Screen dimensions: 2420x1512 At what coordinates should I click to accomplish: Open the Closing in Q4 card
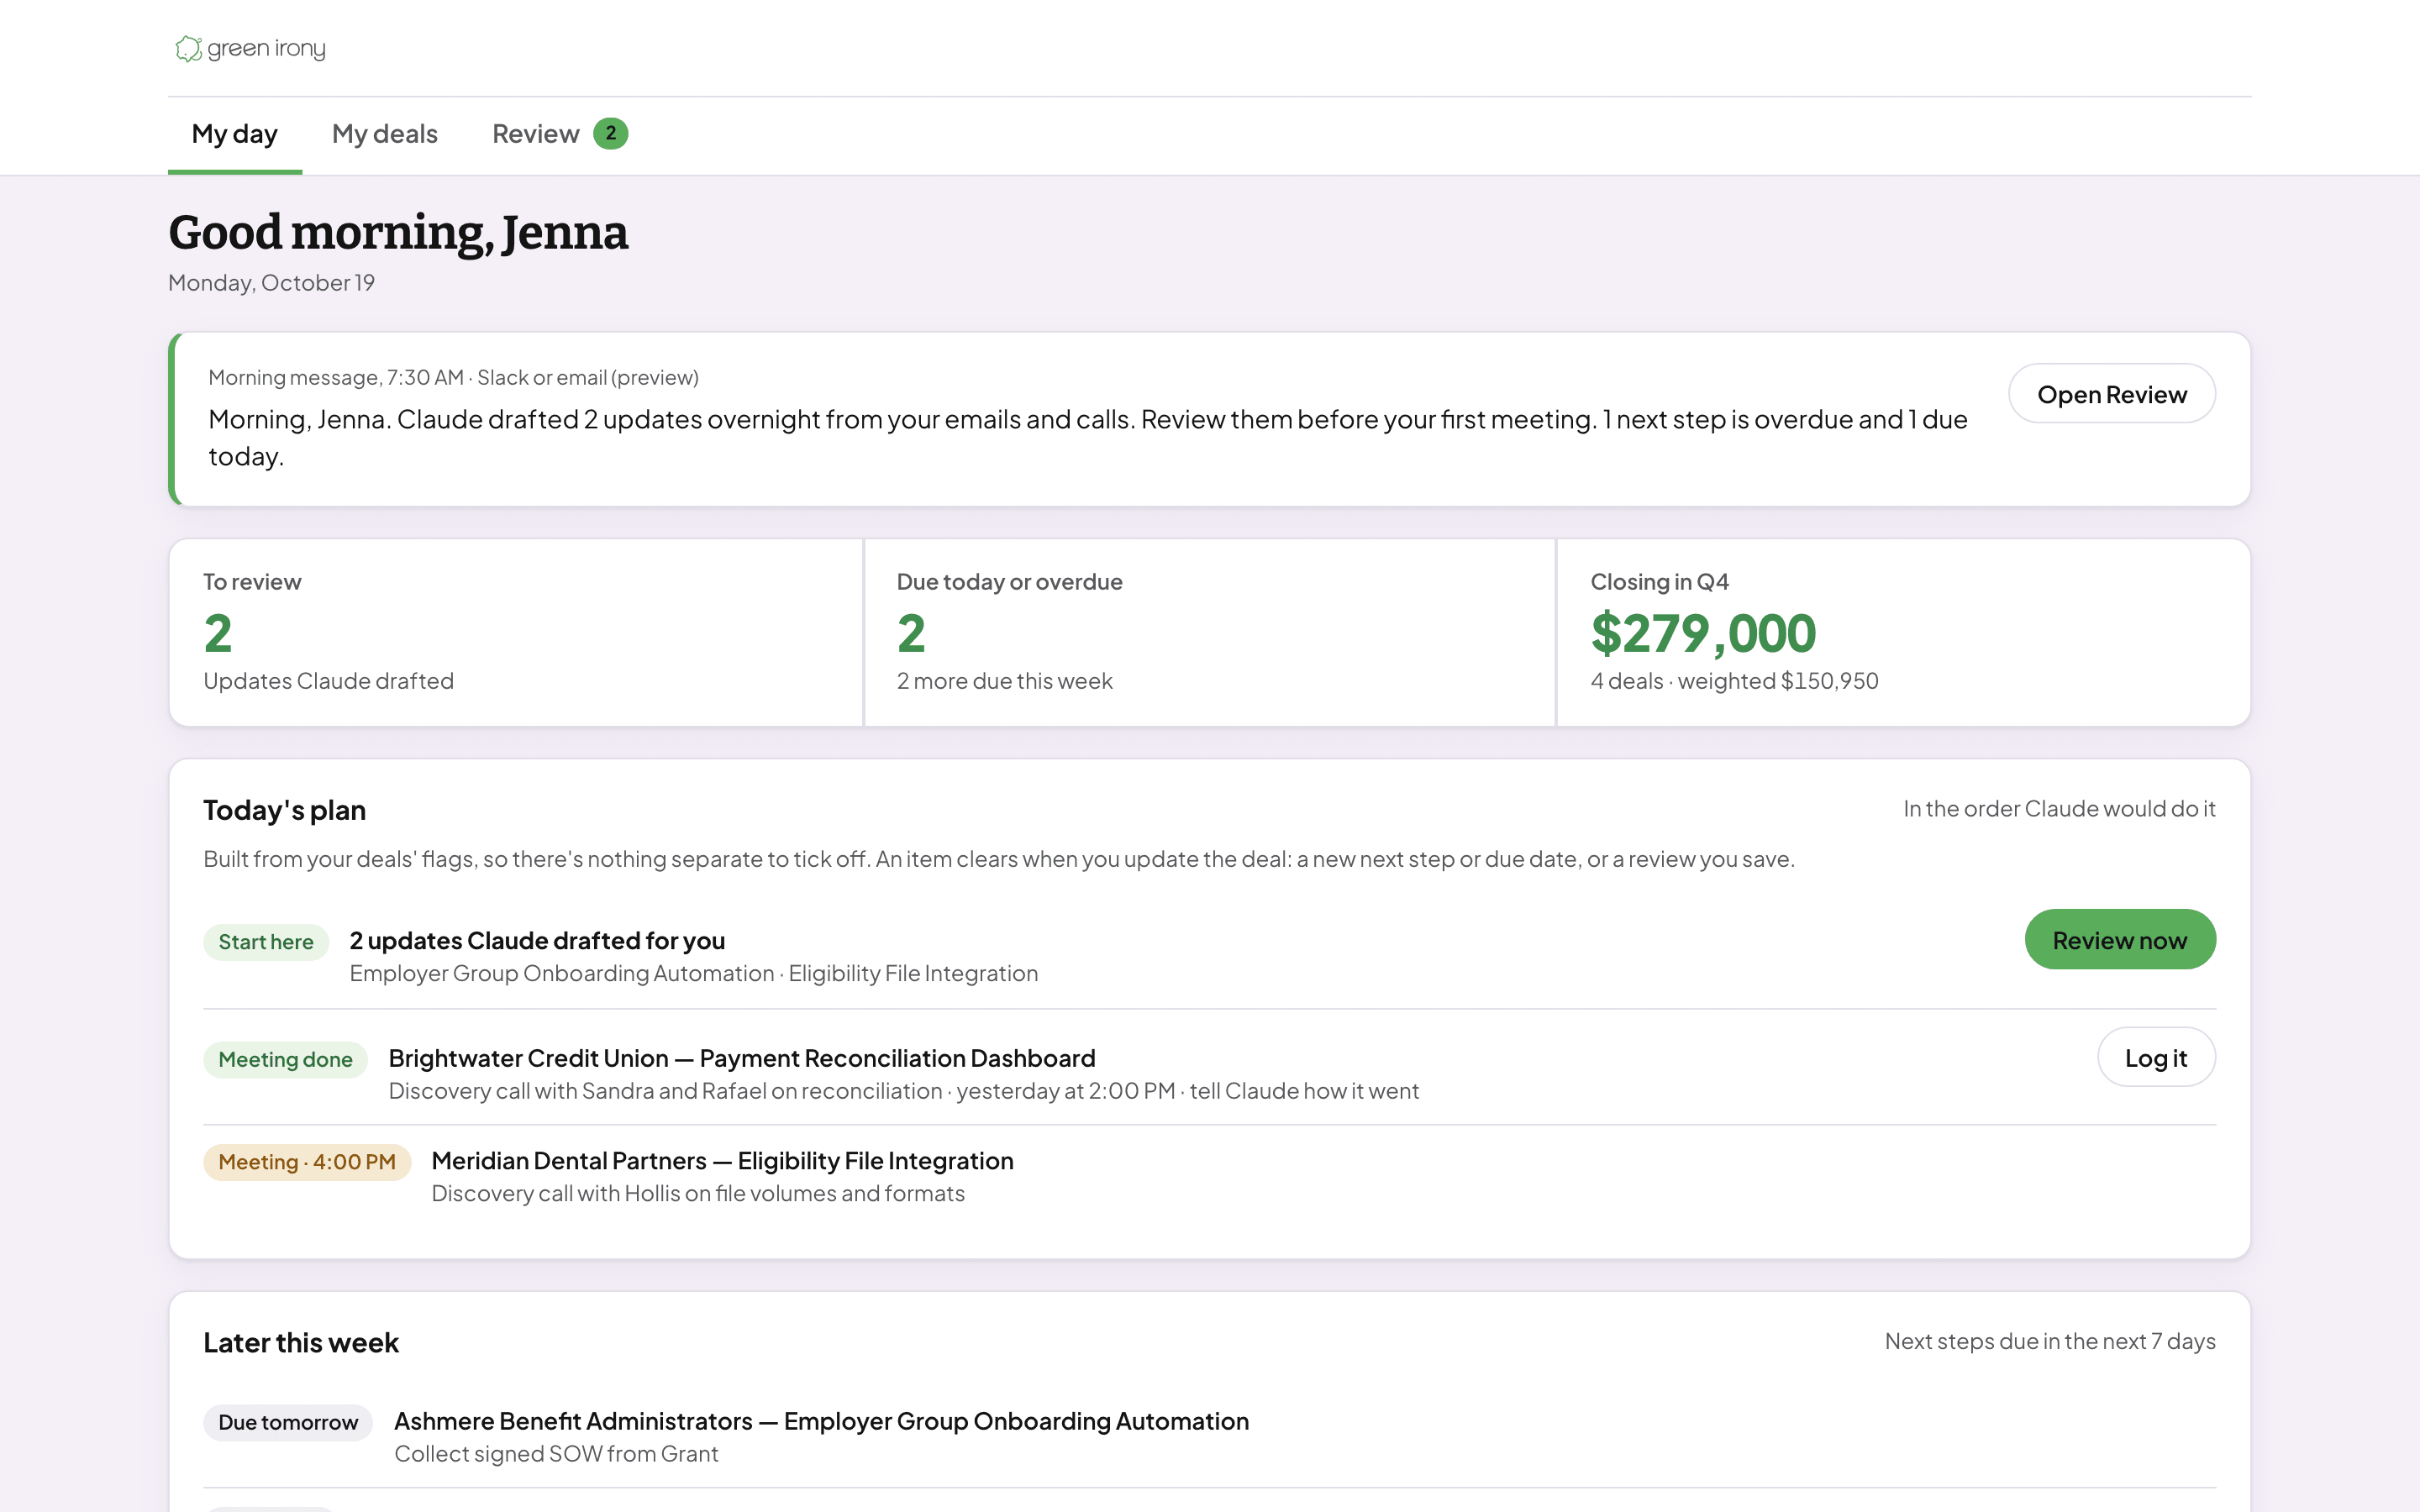point(1903,632)
